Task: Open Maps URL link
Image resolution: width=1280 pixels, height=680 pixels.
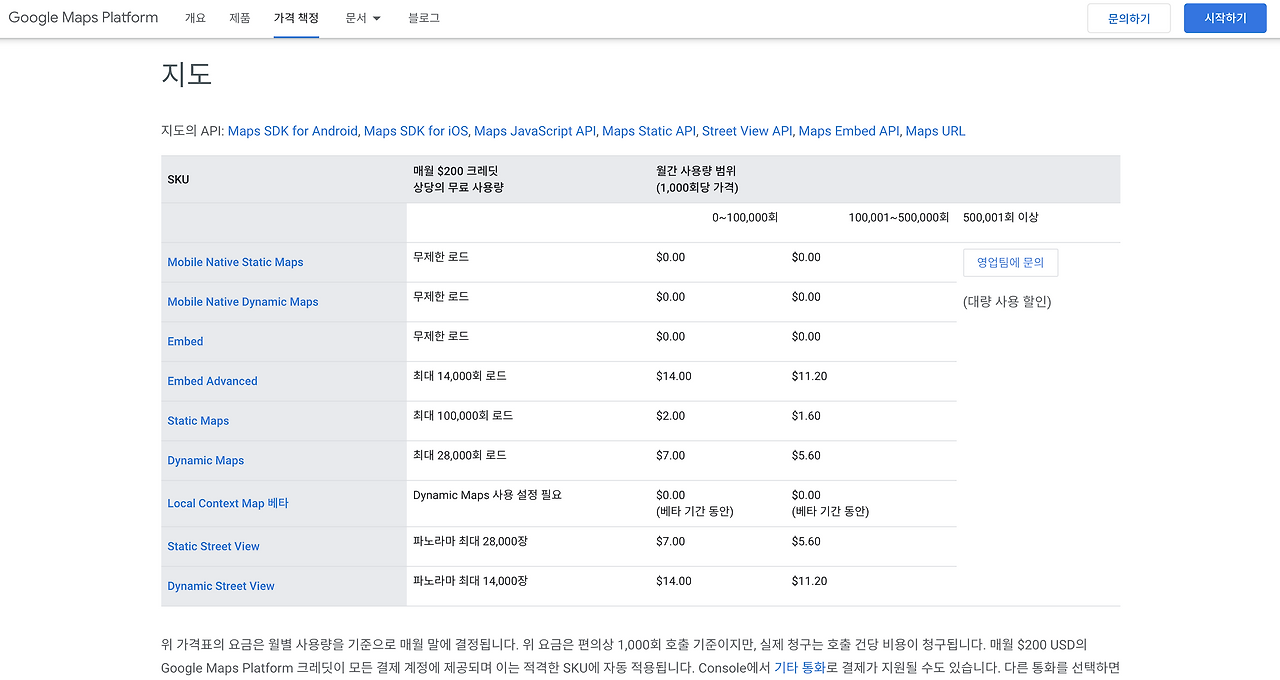Action: 936,131
